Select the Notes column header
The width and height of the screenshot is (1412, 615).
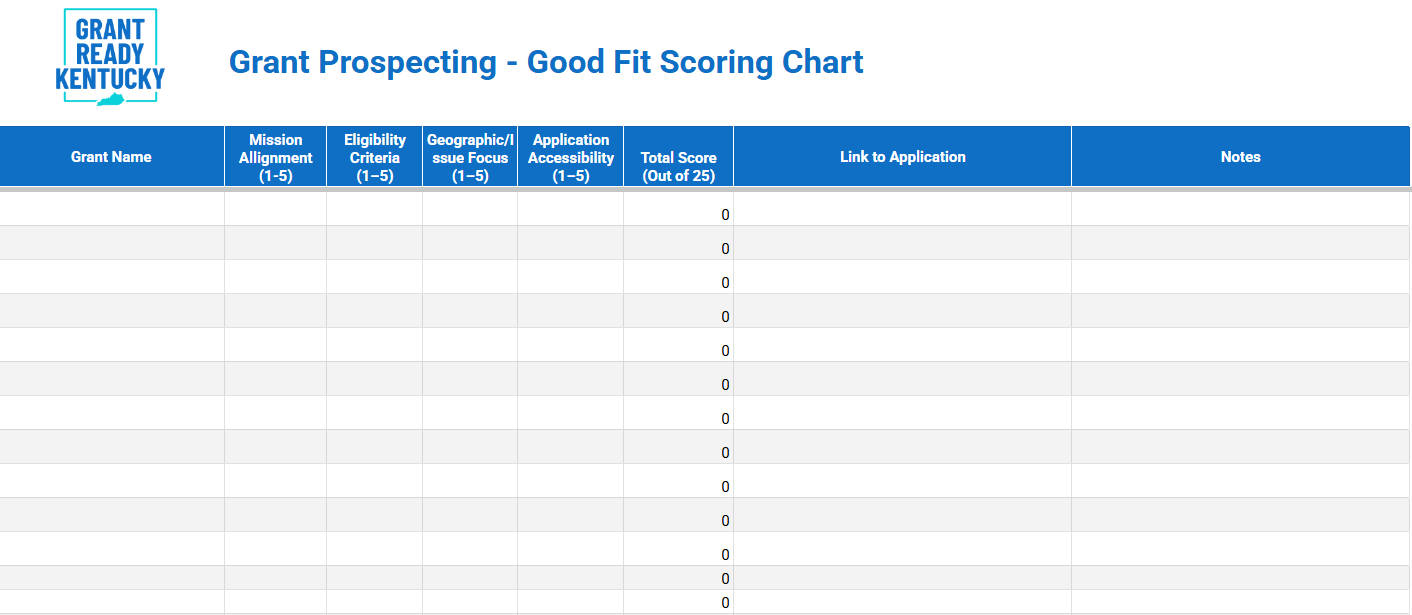click(1241, 157)
